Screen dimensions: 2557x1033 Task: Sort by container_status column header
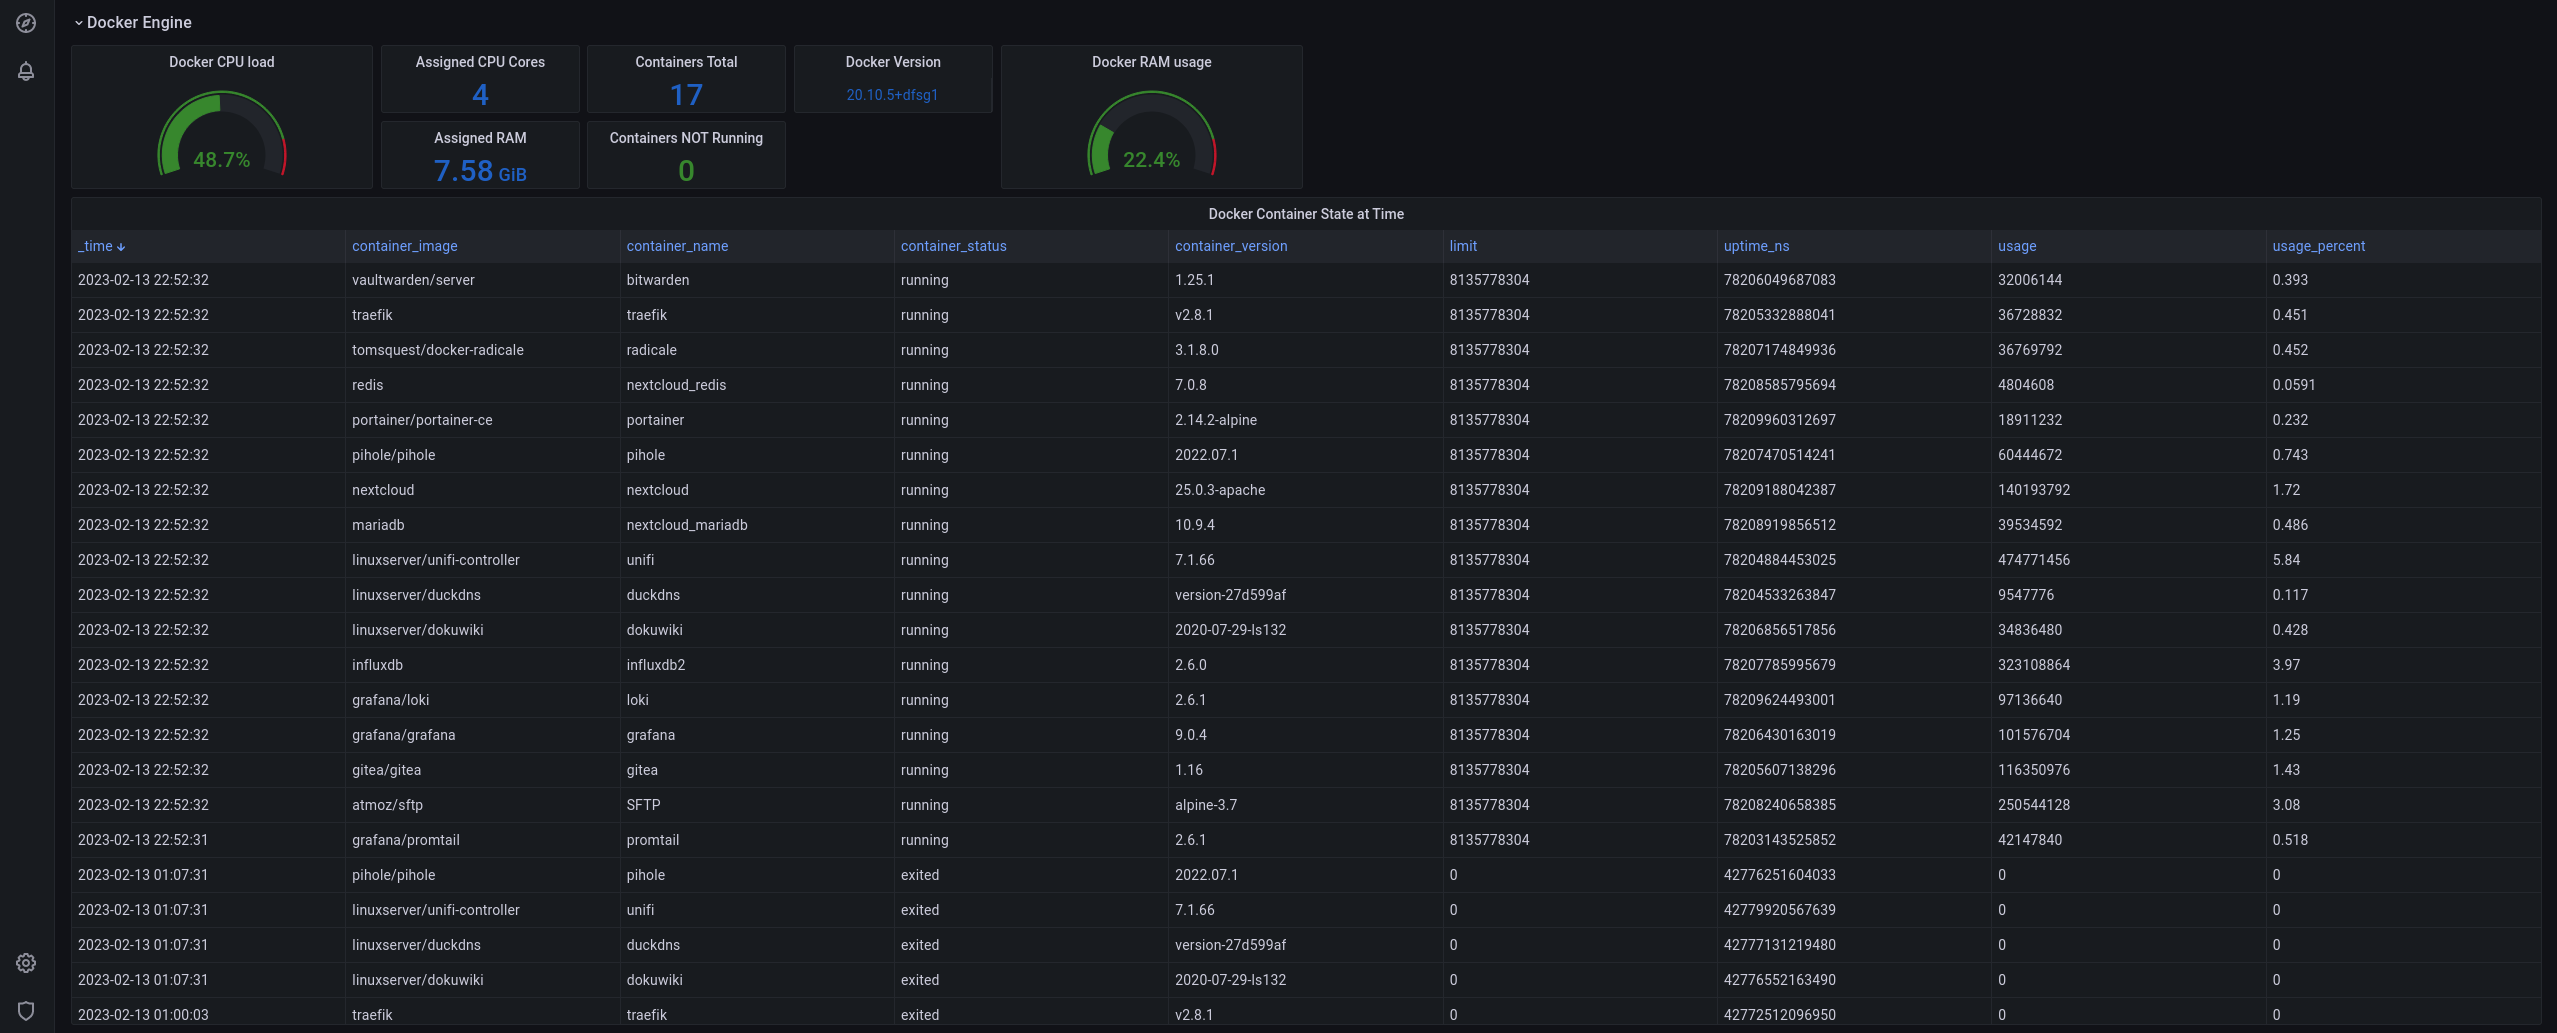953,246
